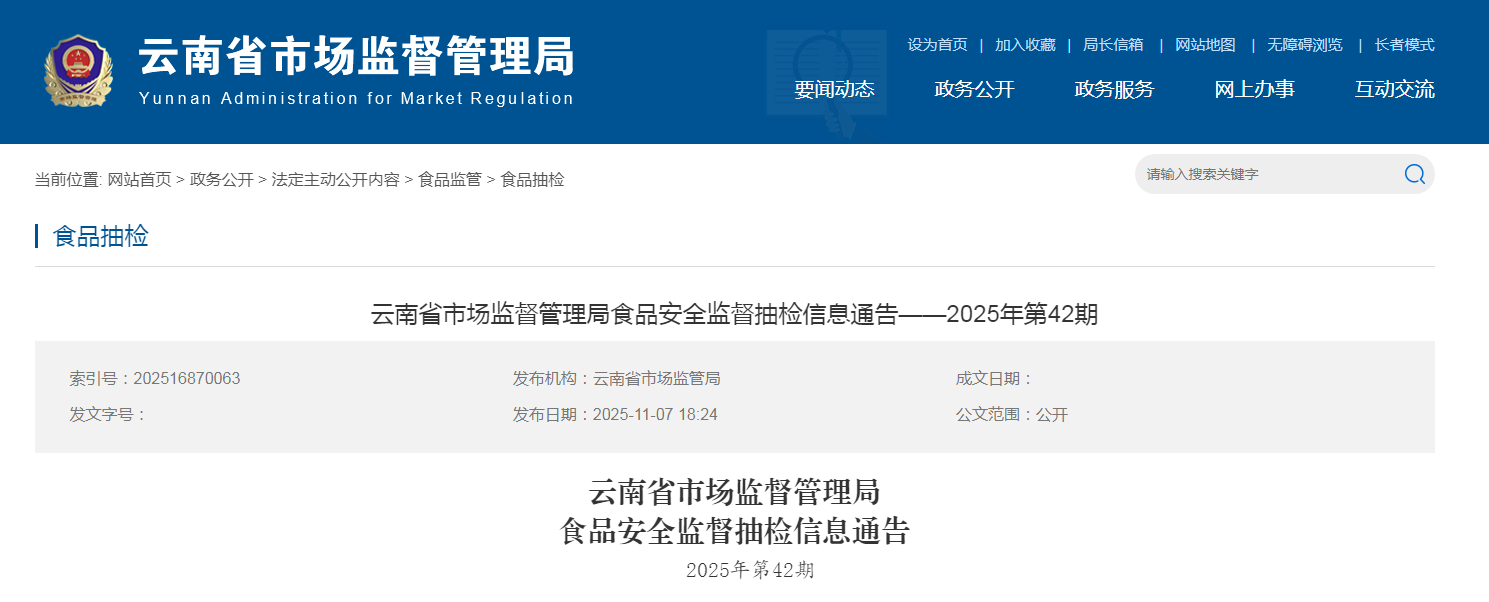Enable 无障碍浏览 mode
Viewport: 1489px width, 602px height.
(x=1305, y=45)
